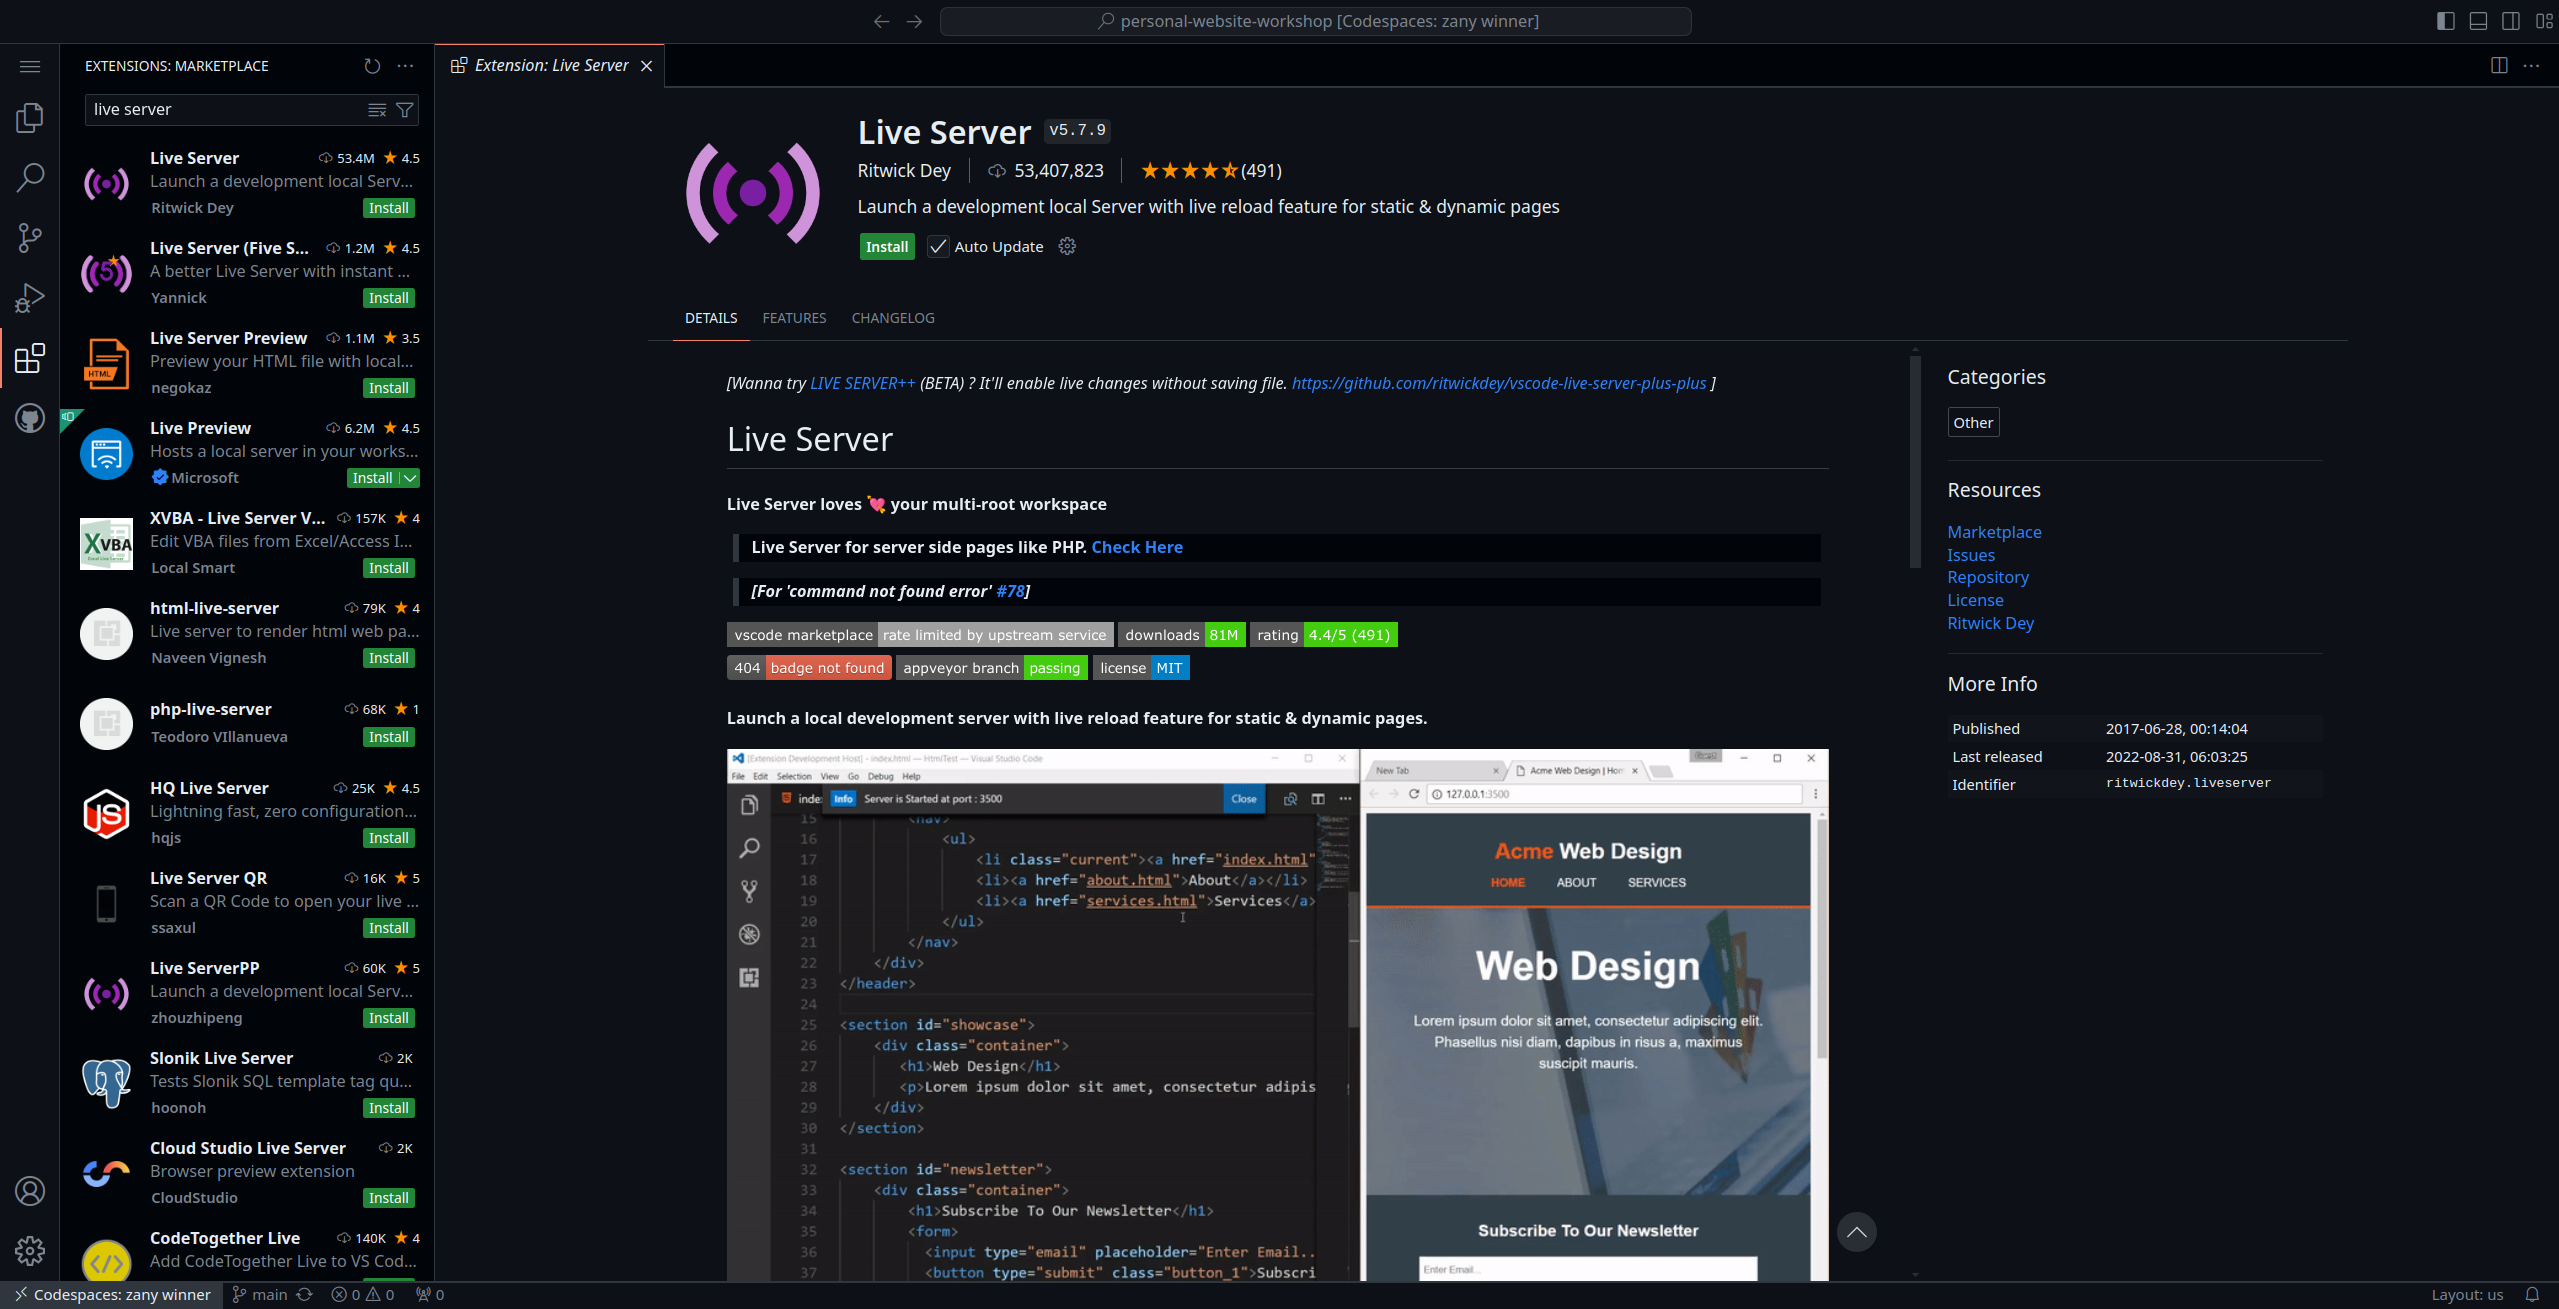Open Run and Debug view icon

[x=30, y=298]
